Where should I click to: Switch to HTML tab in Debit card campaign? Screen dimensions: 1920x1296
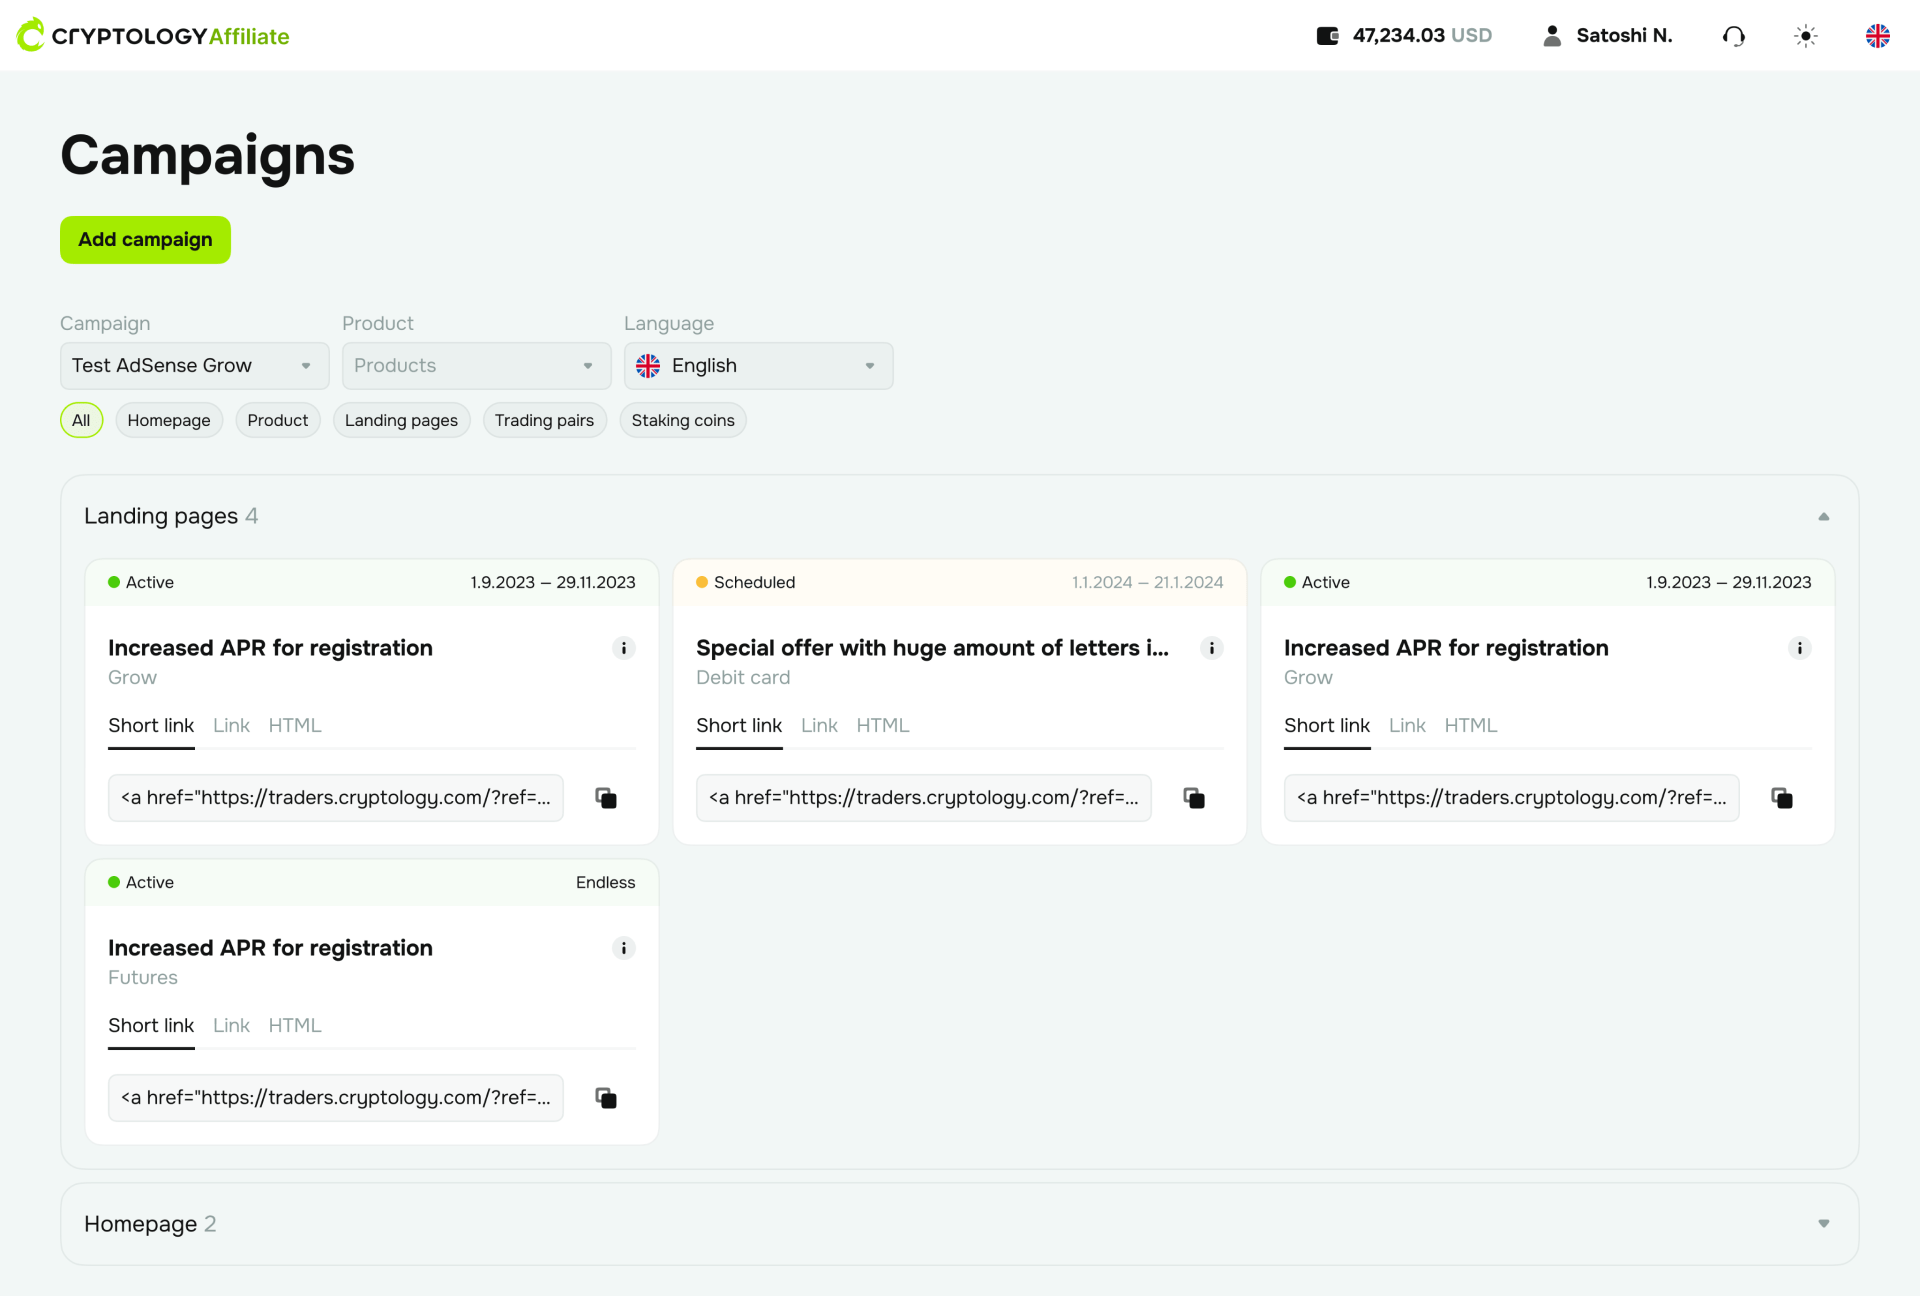pyautogui.click(x=883, y=726)
